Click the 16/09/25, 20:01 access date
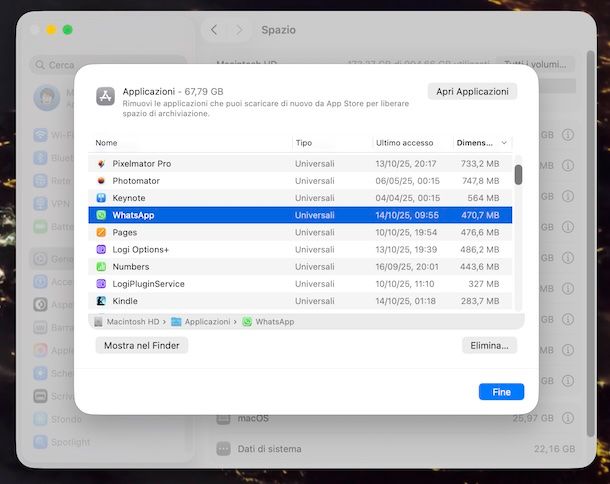The image size is (610, 484). click(407, 267)
